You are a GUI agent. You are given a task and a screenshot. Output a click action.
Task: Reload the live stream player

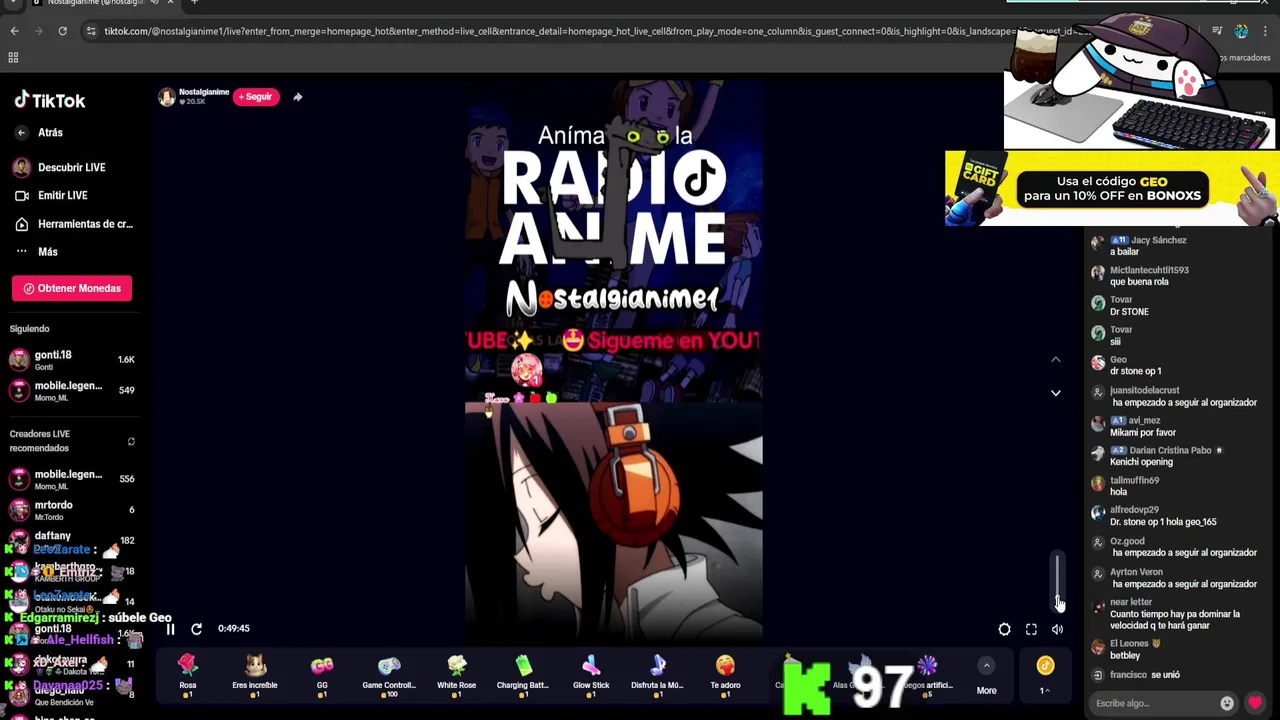pyautogui.click(x=196, y=629)
